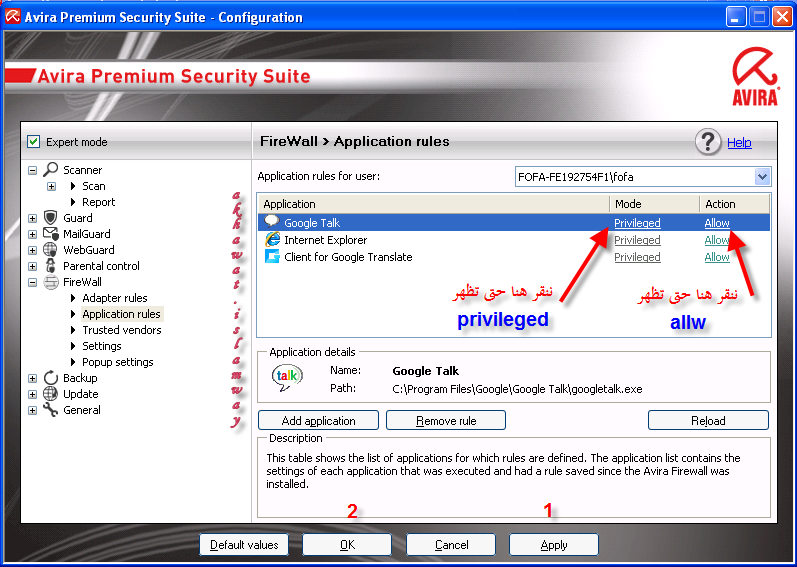Expand the Guard tree node

[33, 218]
